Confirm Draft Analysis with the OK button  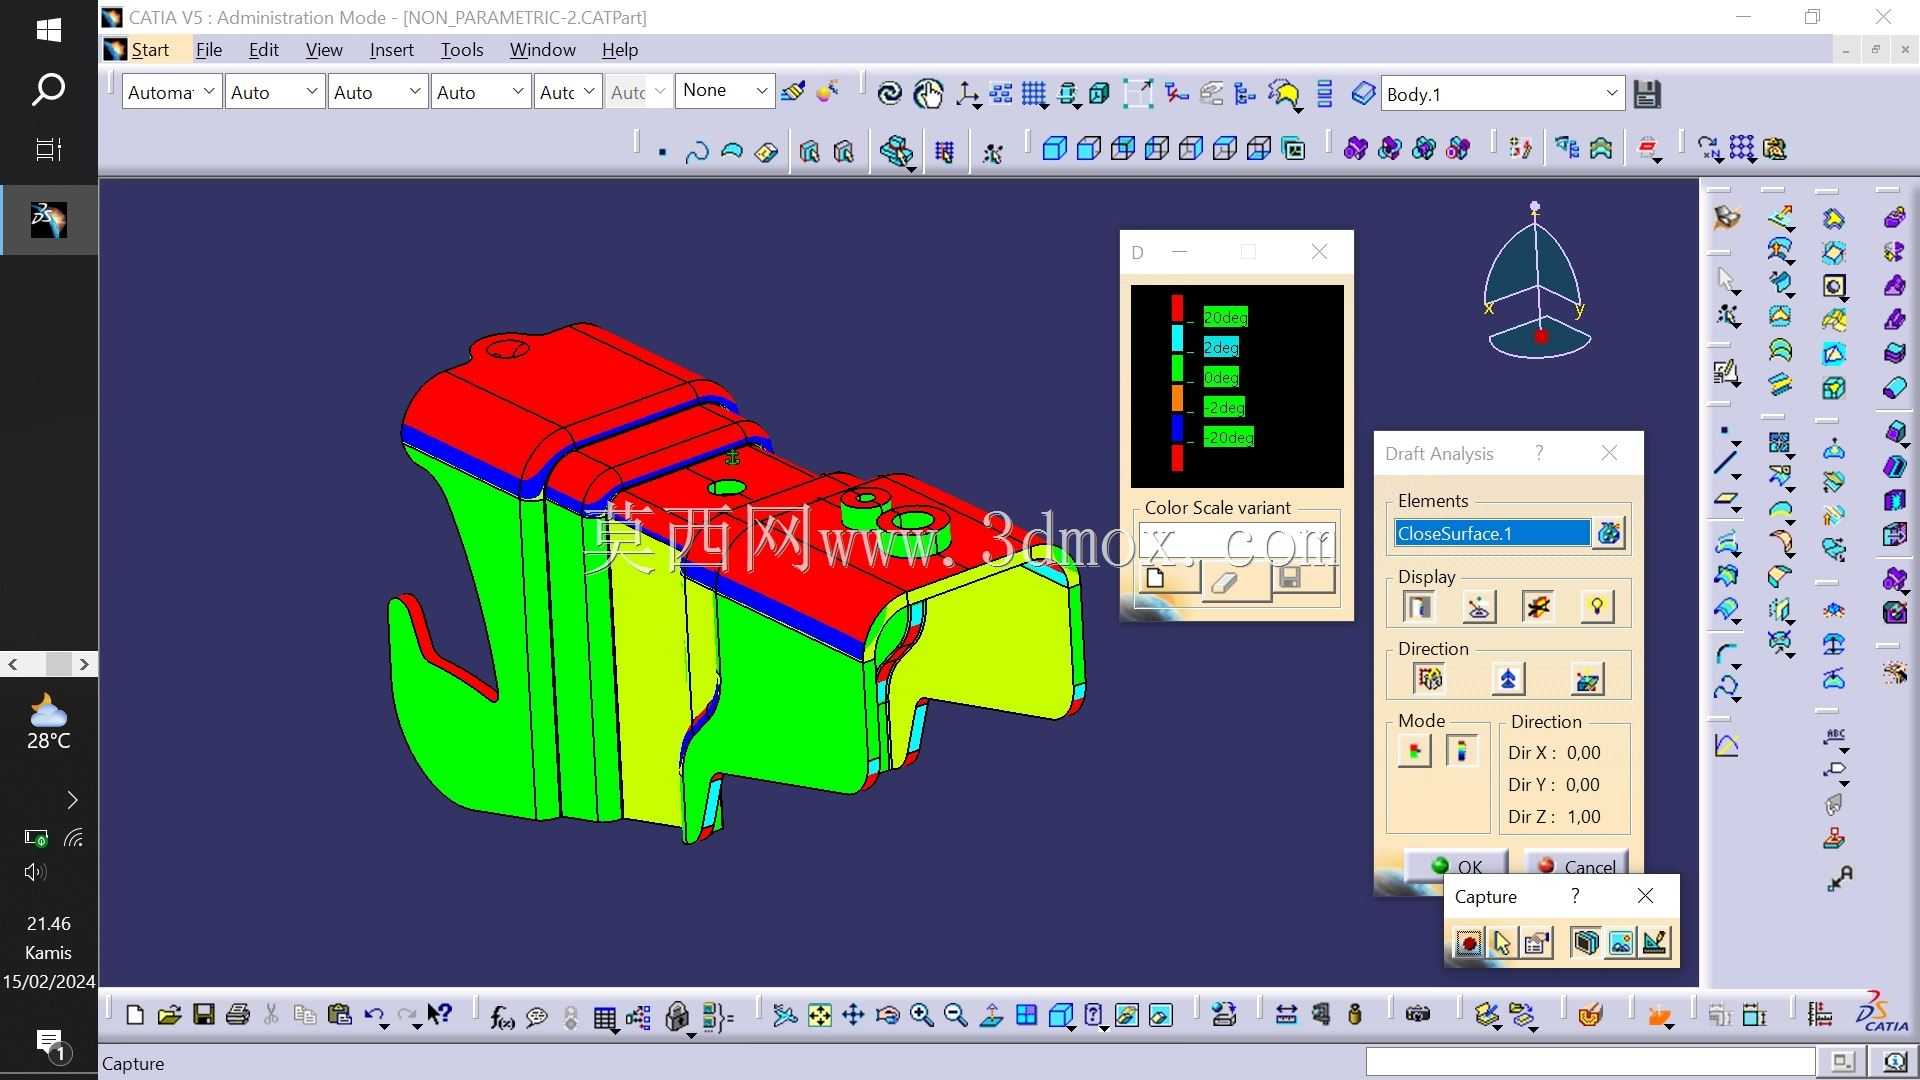1456,866
